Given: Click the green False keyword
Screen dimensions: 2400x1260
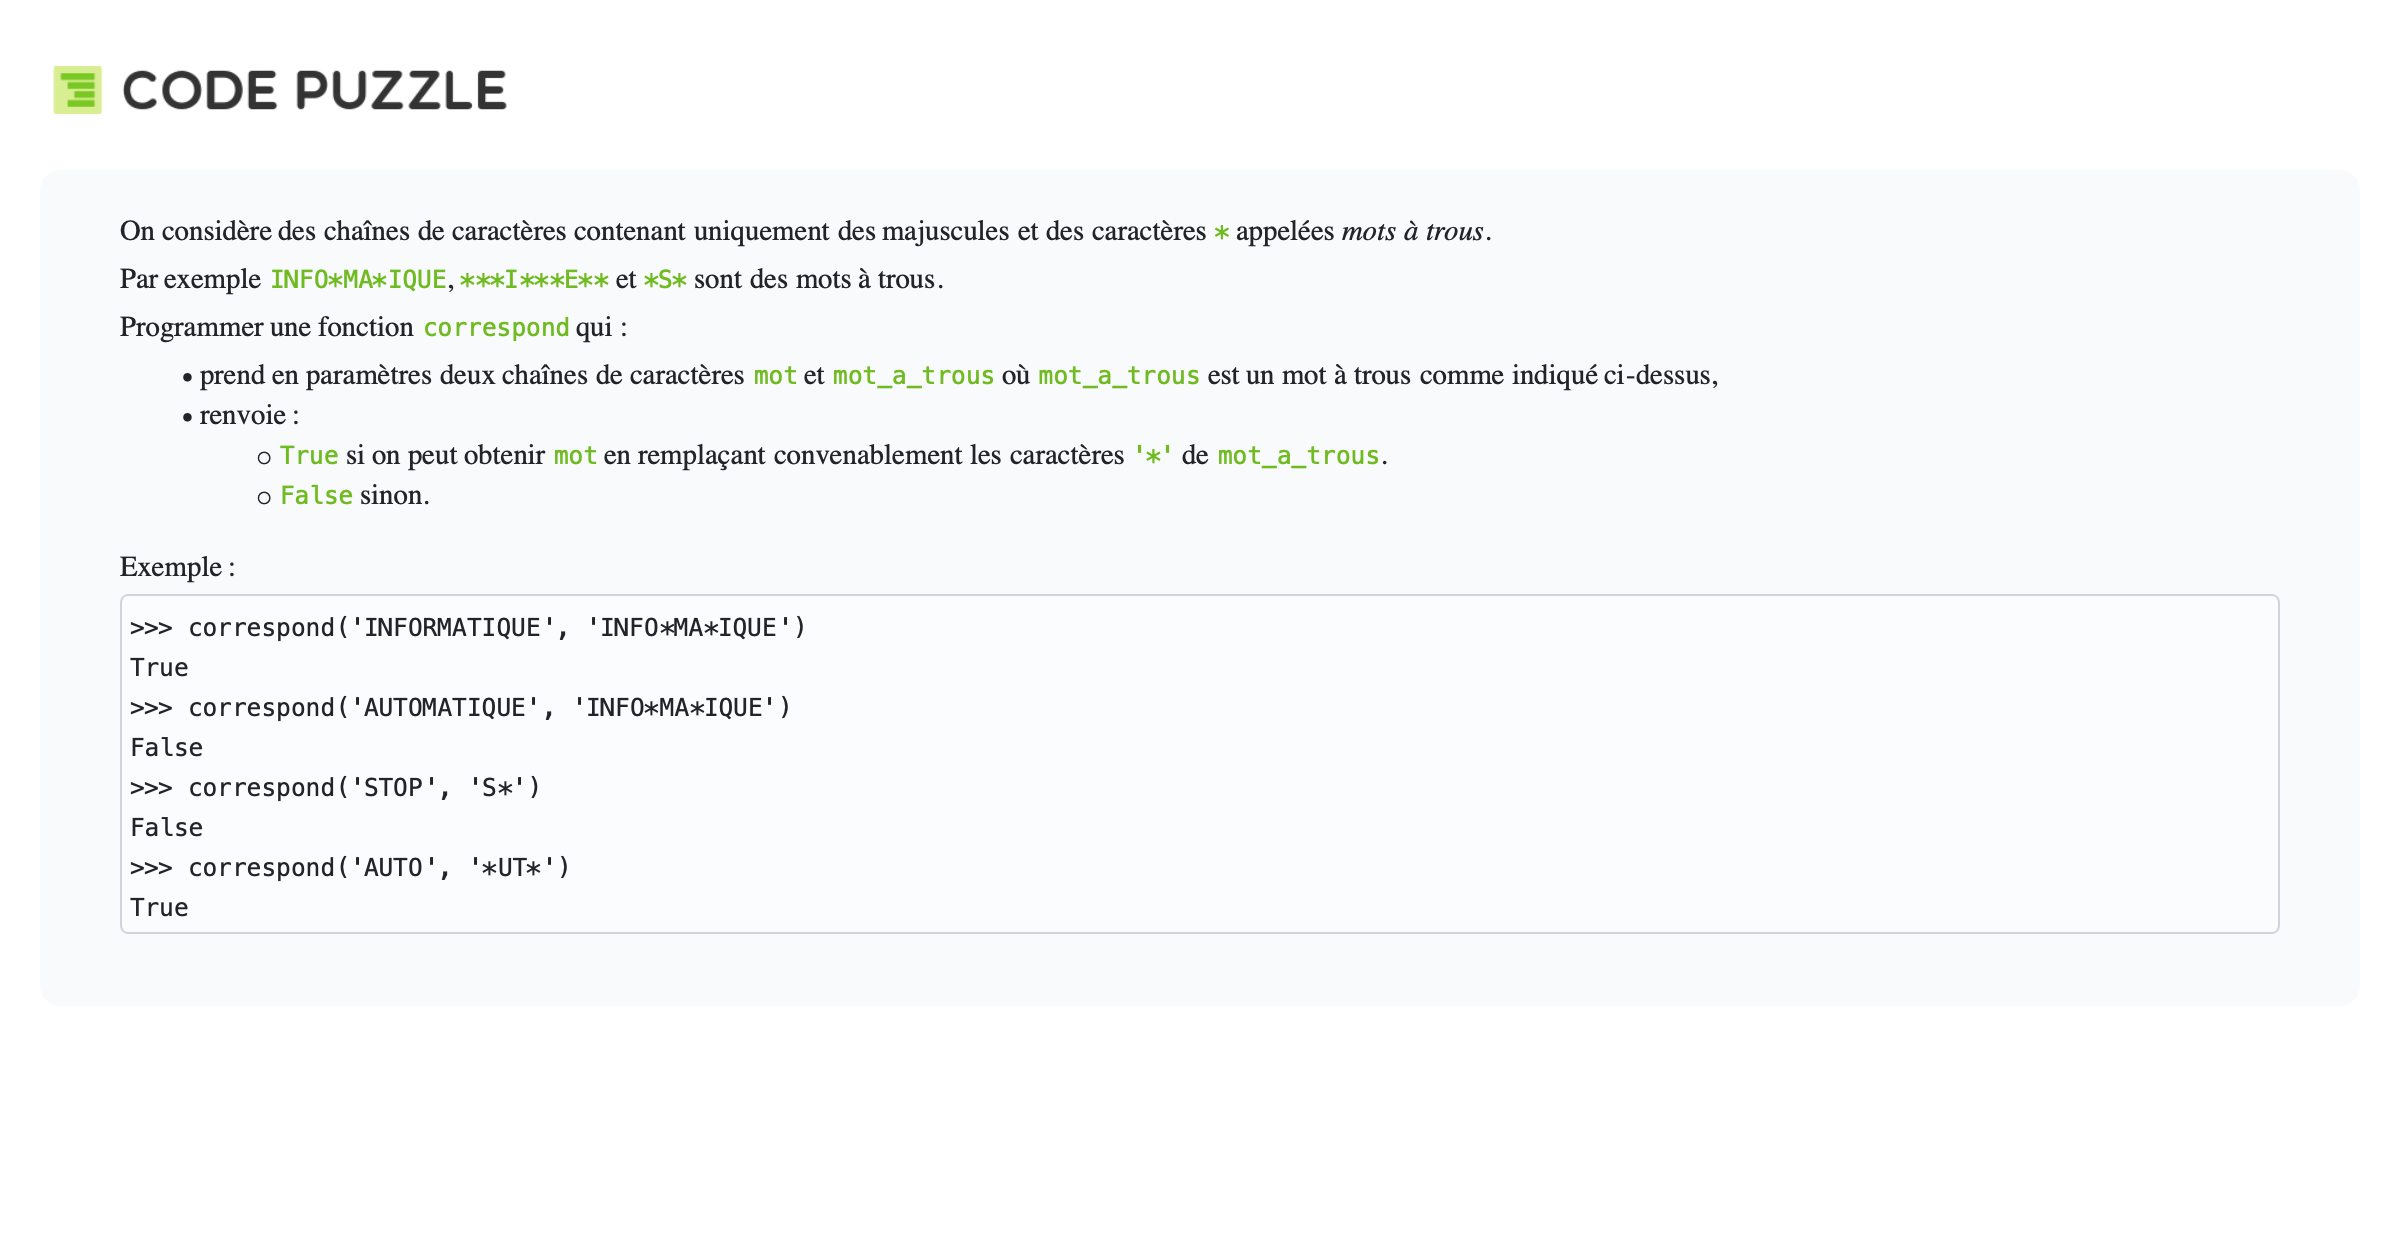Looking at the screenshot, I should tap(315, 495).
